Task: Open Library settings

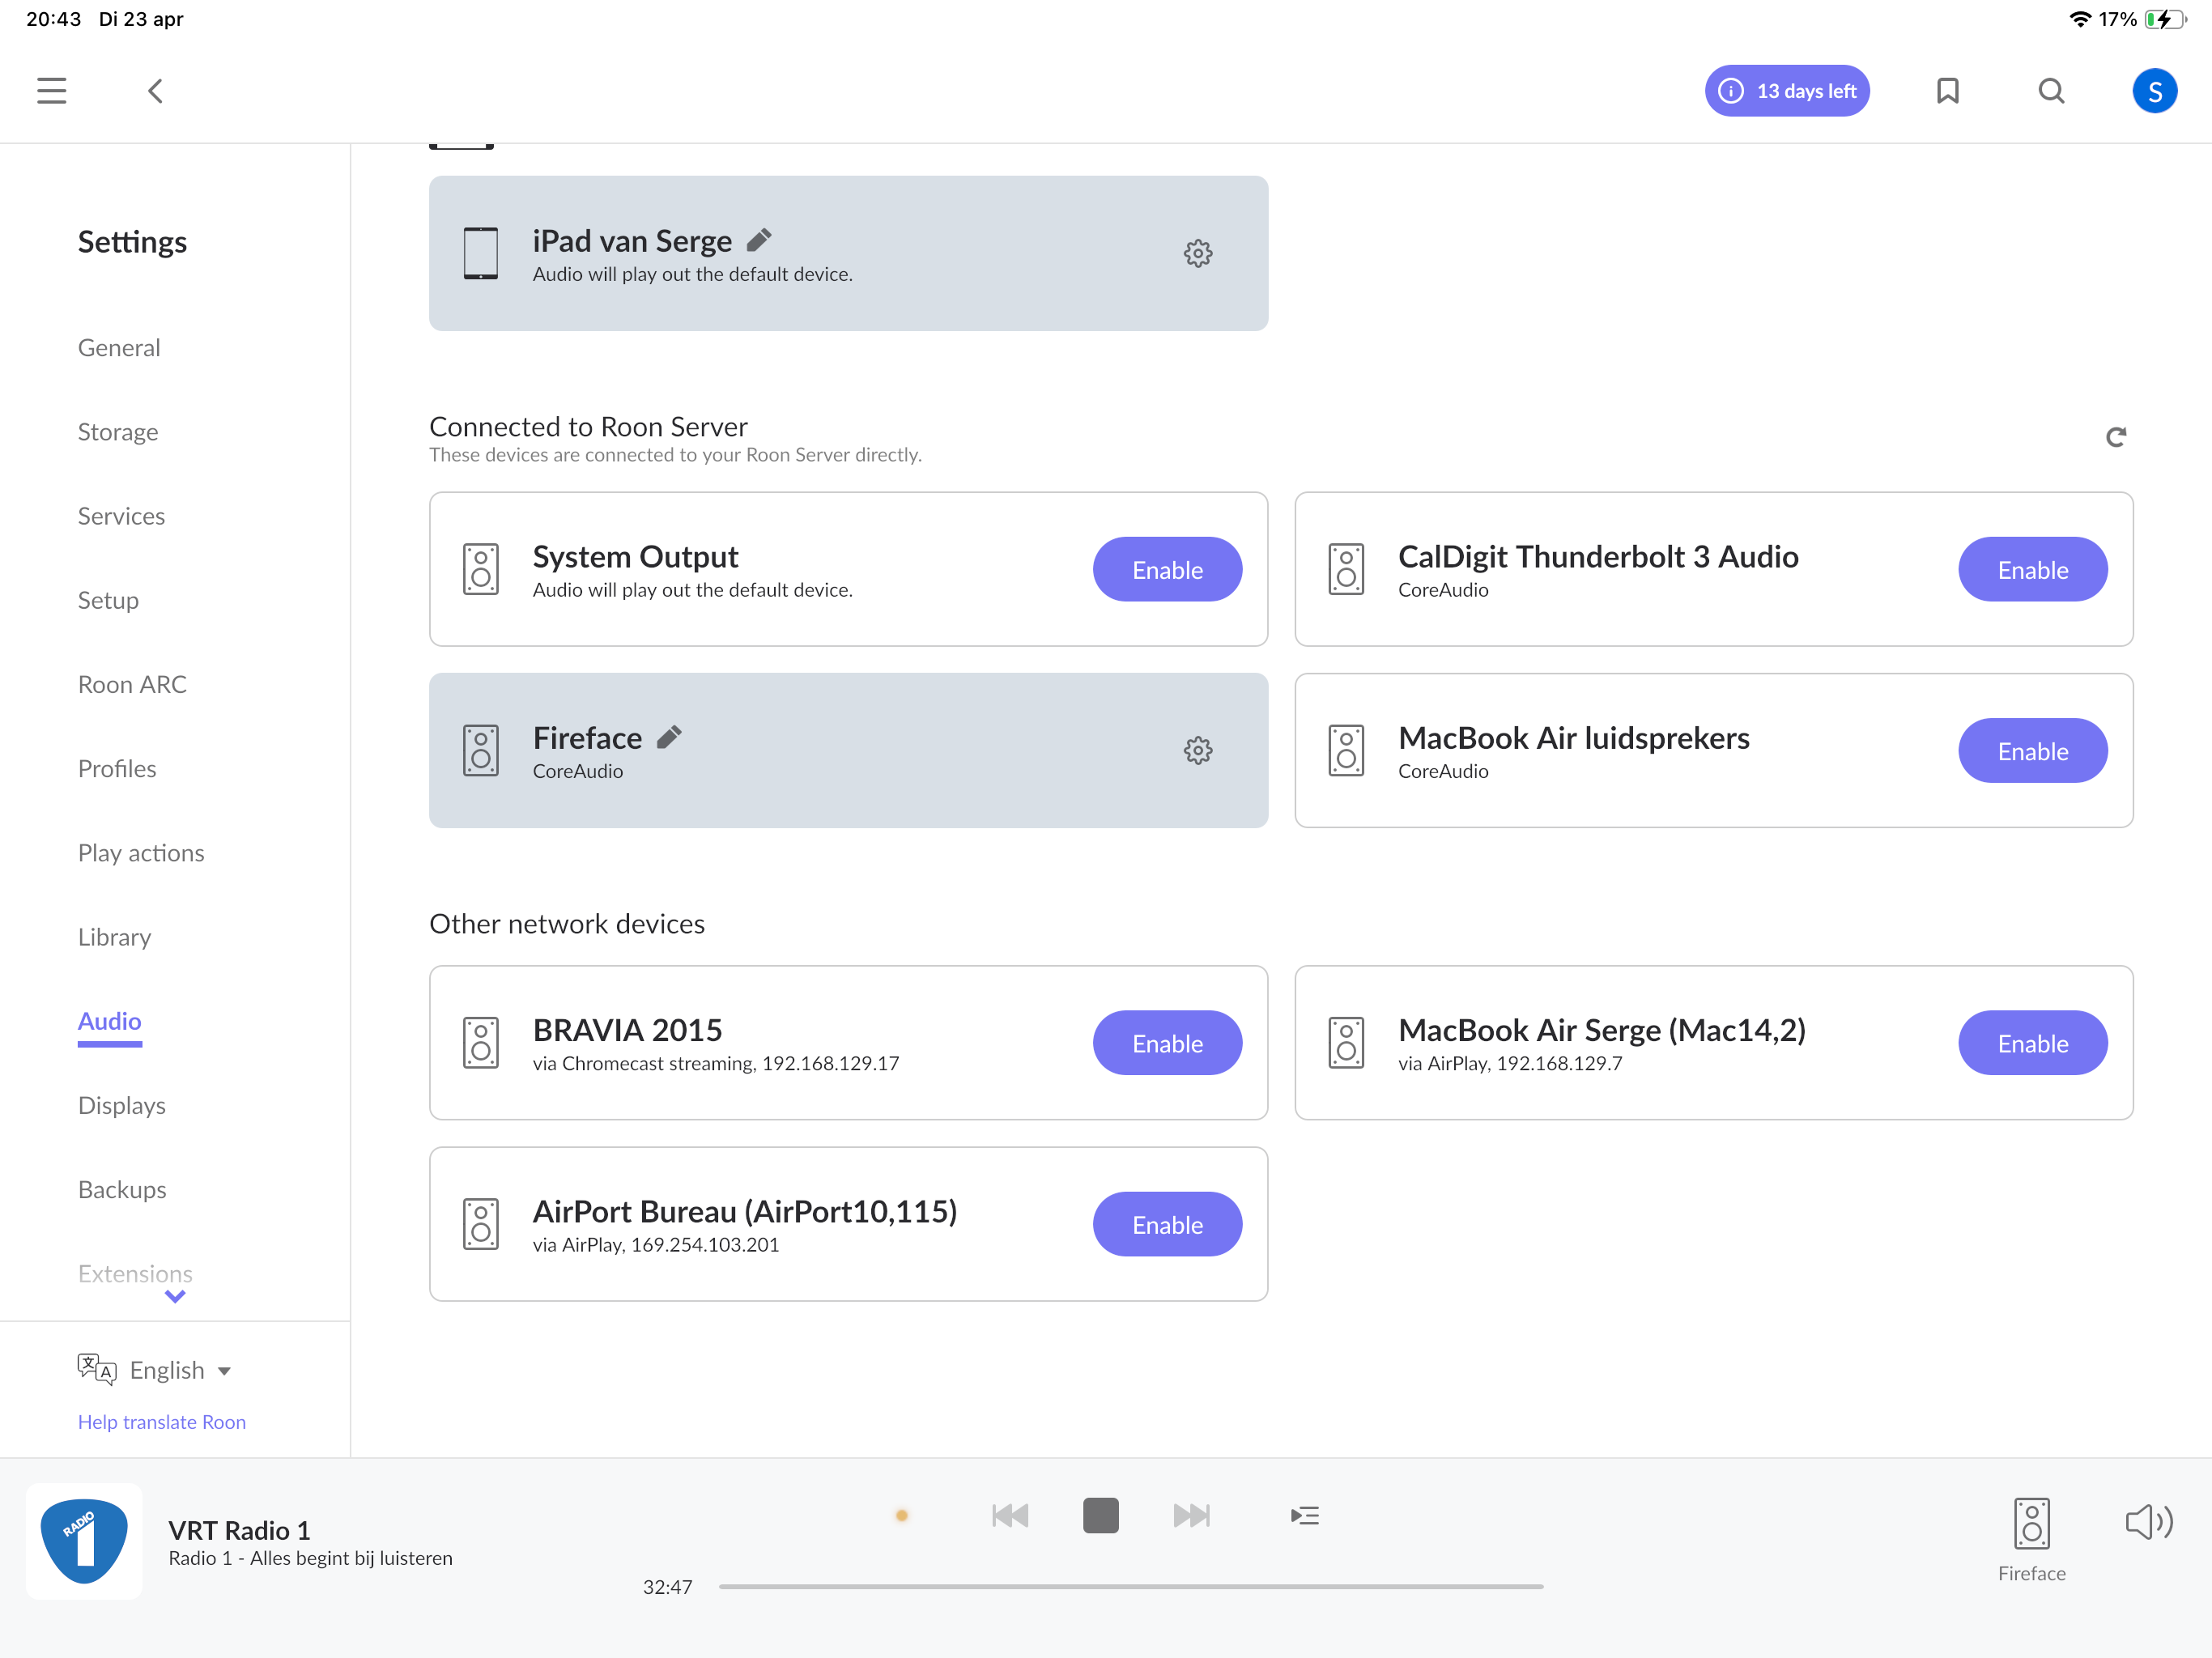Action: tap(114, 937)
